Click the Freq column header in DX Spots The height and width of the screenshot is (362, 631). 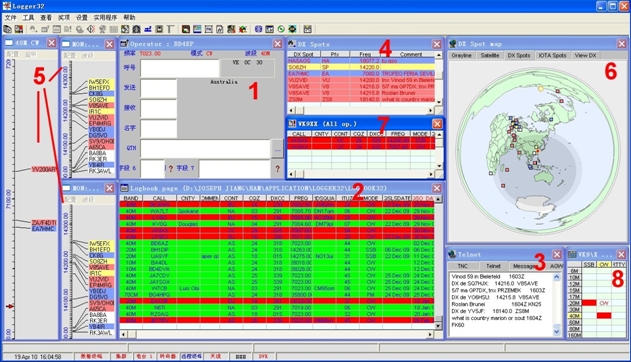[x=365, y=54]
